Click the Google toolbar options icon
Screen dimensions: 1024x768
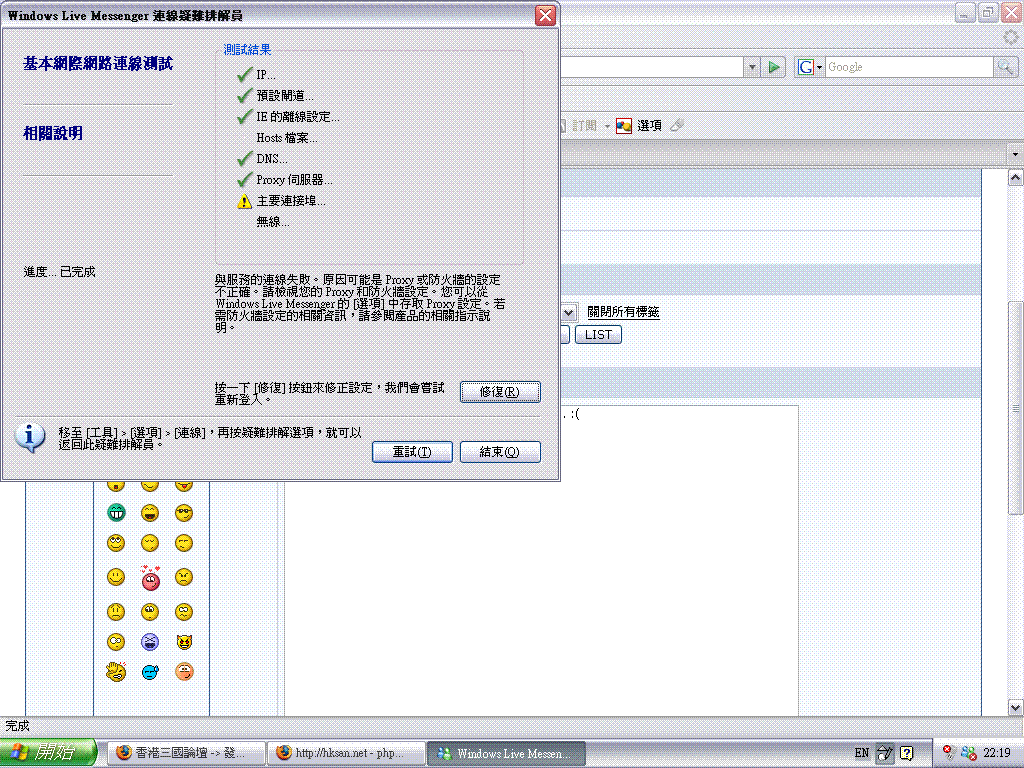click(x=624, y=125)
